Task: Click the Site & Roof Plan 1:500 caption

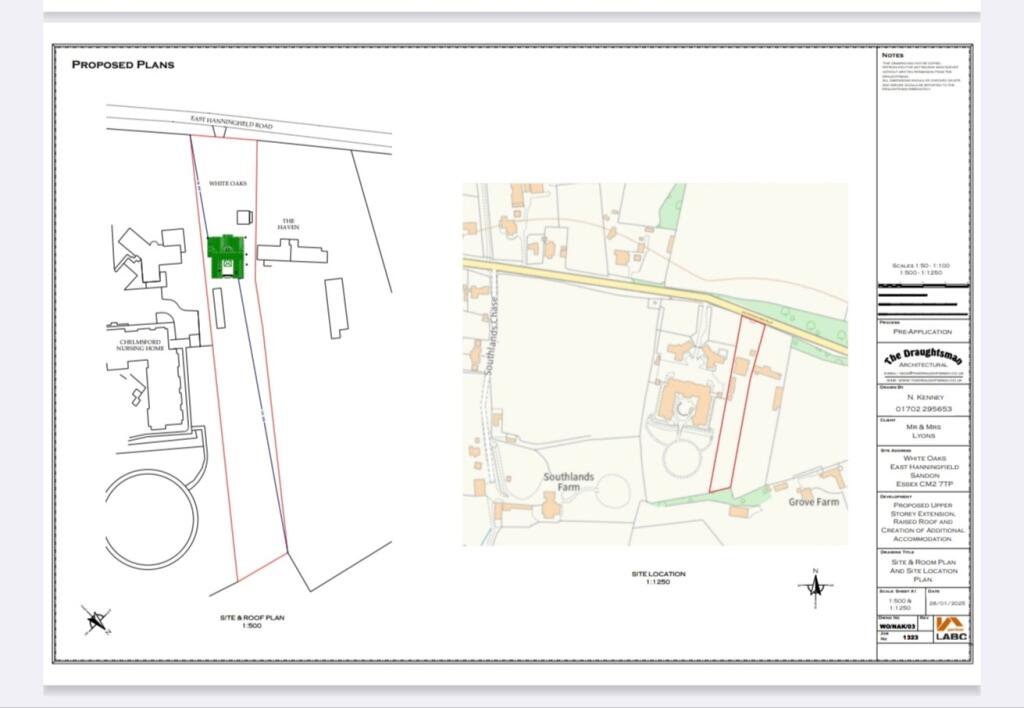Action: coord(252,622)
